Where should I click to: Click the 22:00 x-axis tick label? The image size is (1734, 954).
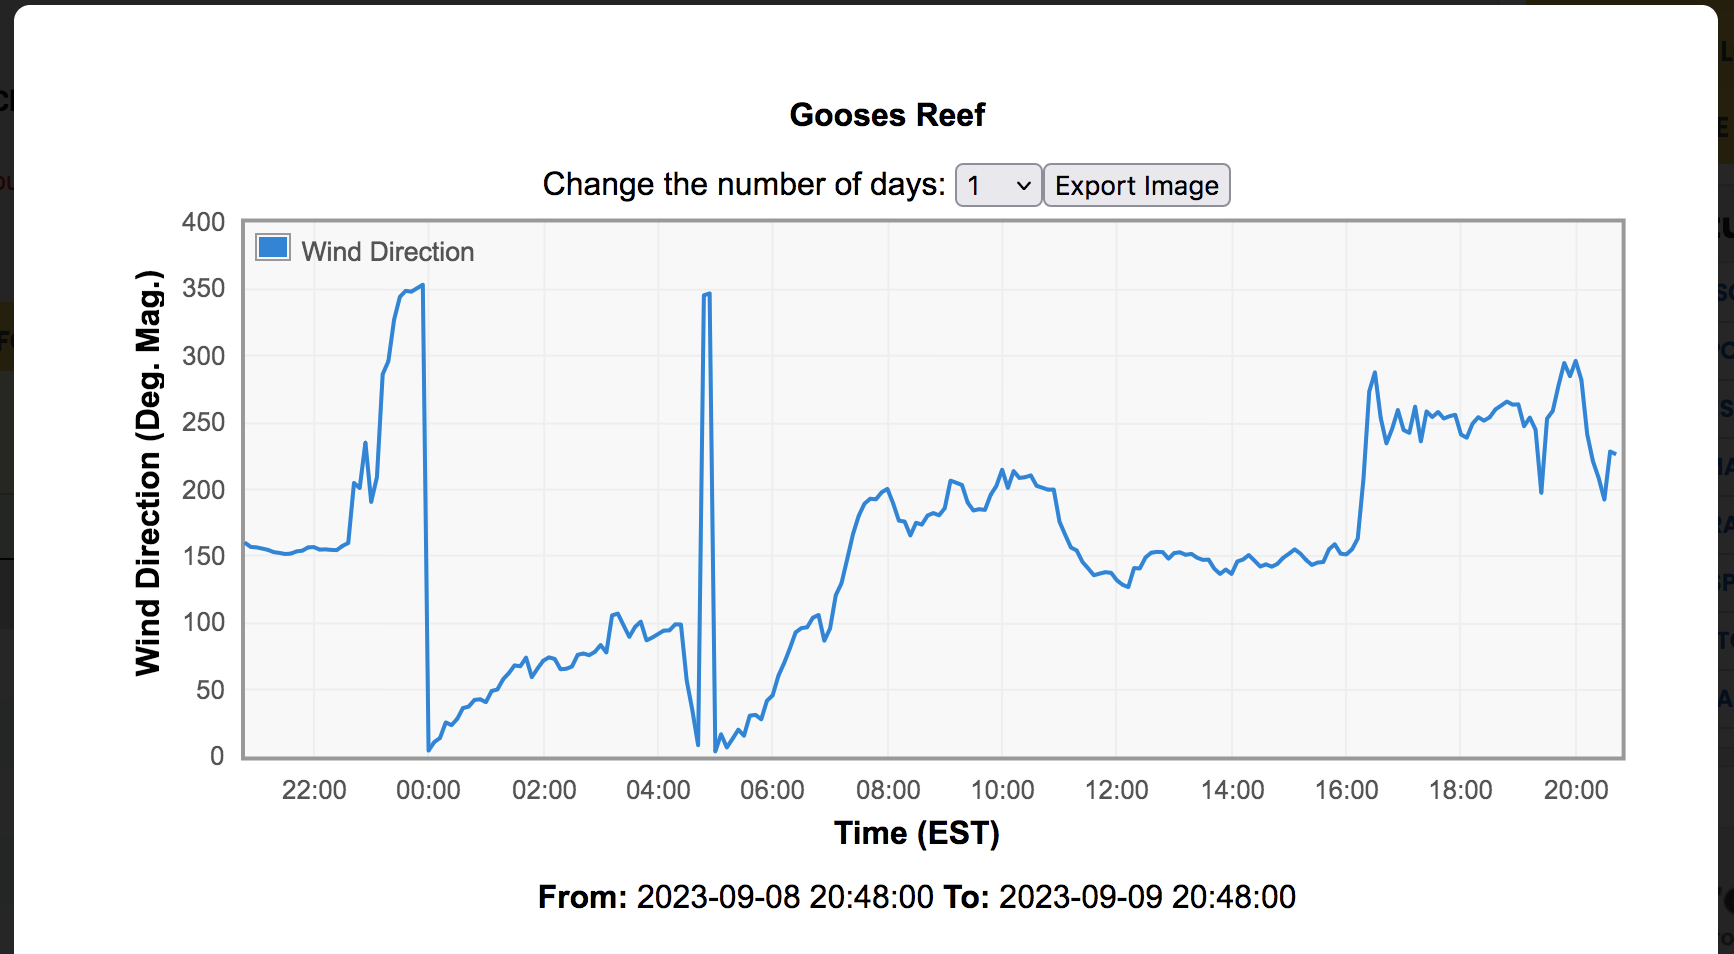tap(314, 790)
